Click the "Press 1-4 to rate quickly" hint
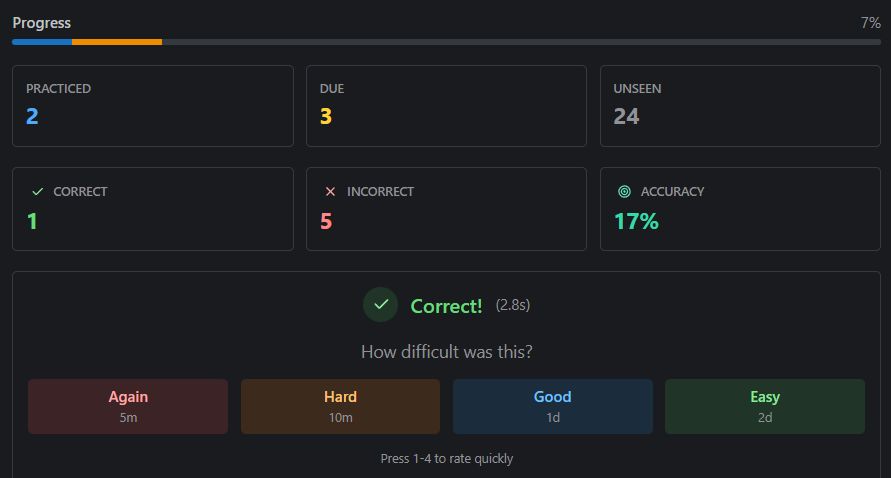This screenshot has width=891, height=478. pos(446,459)
